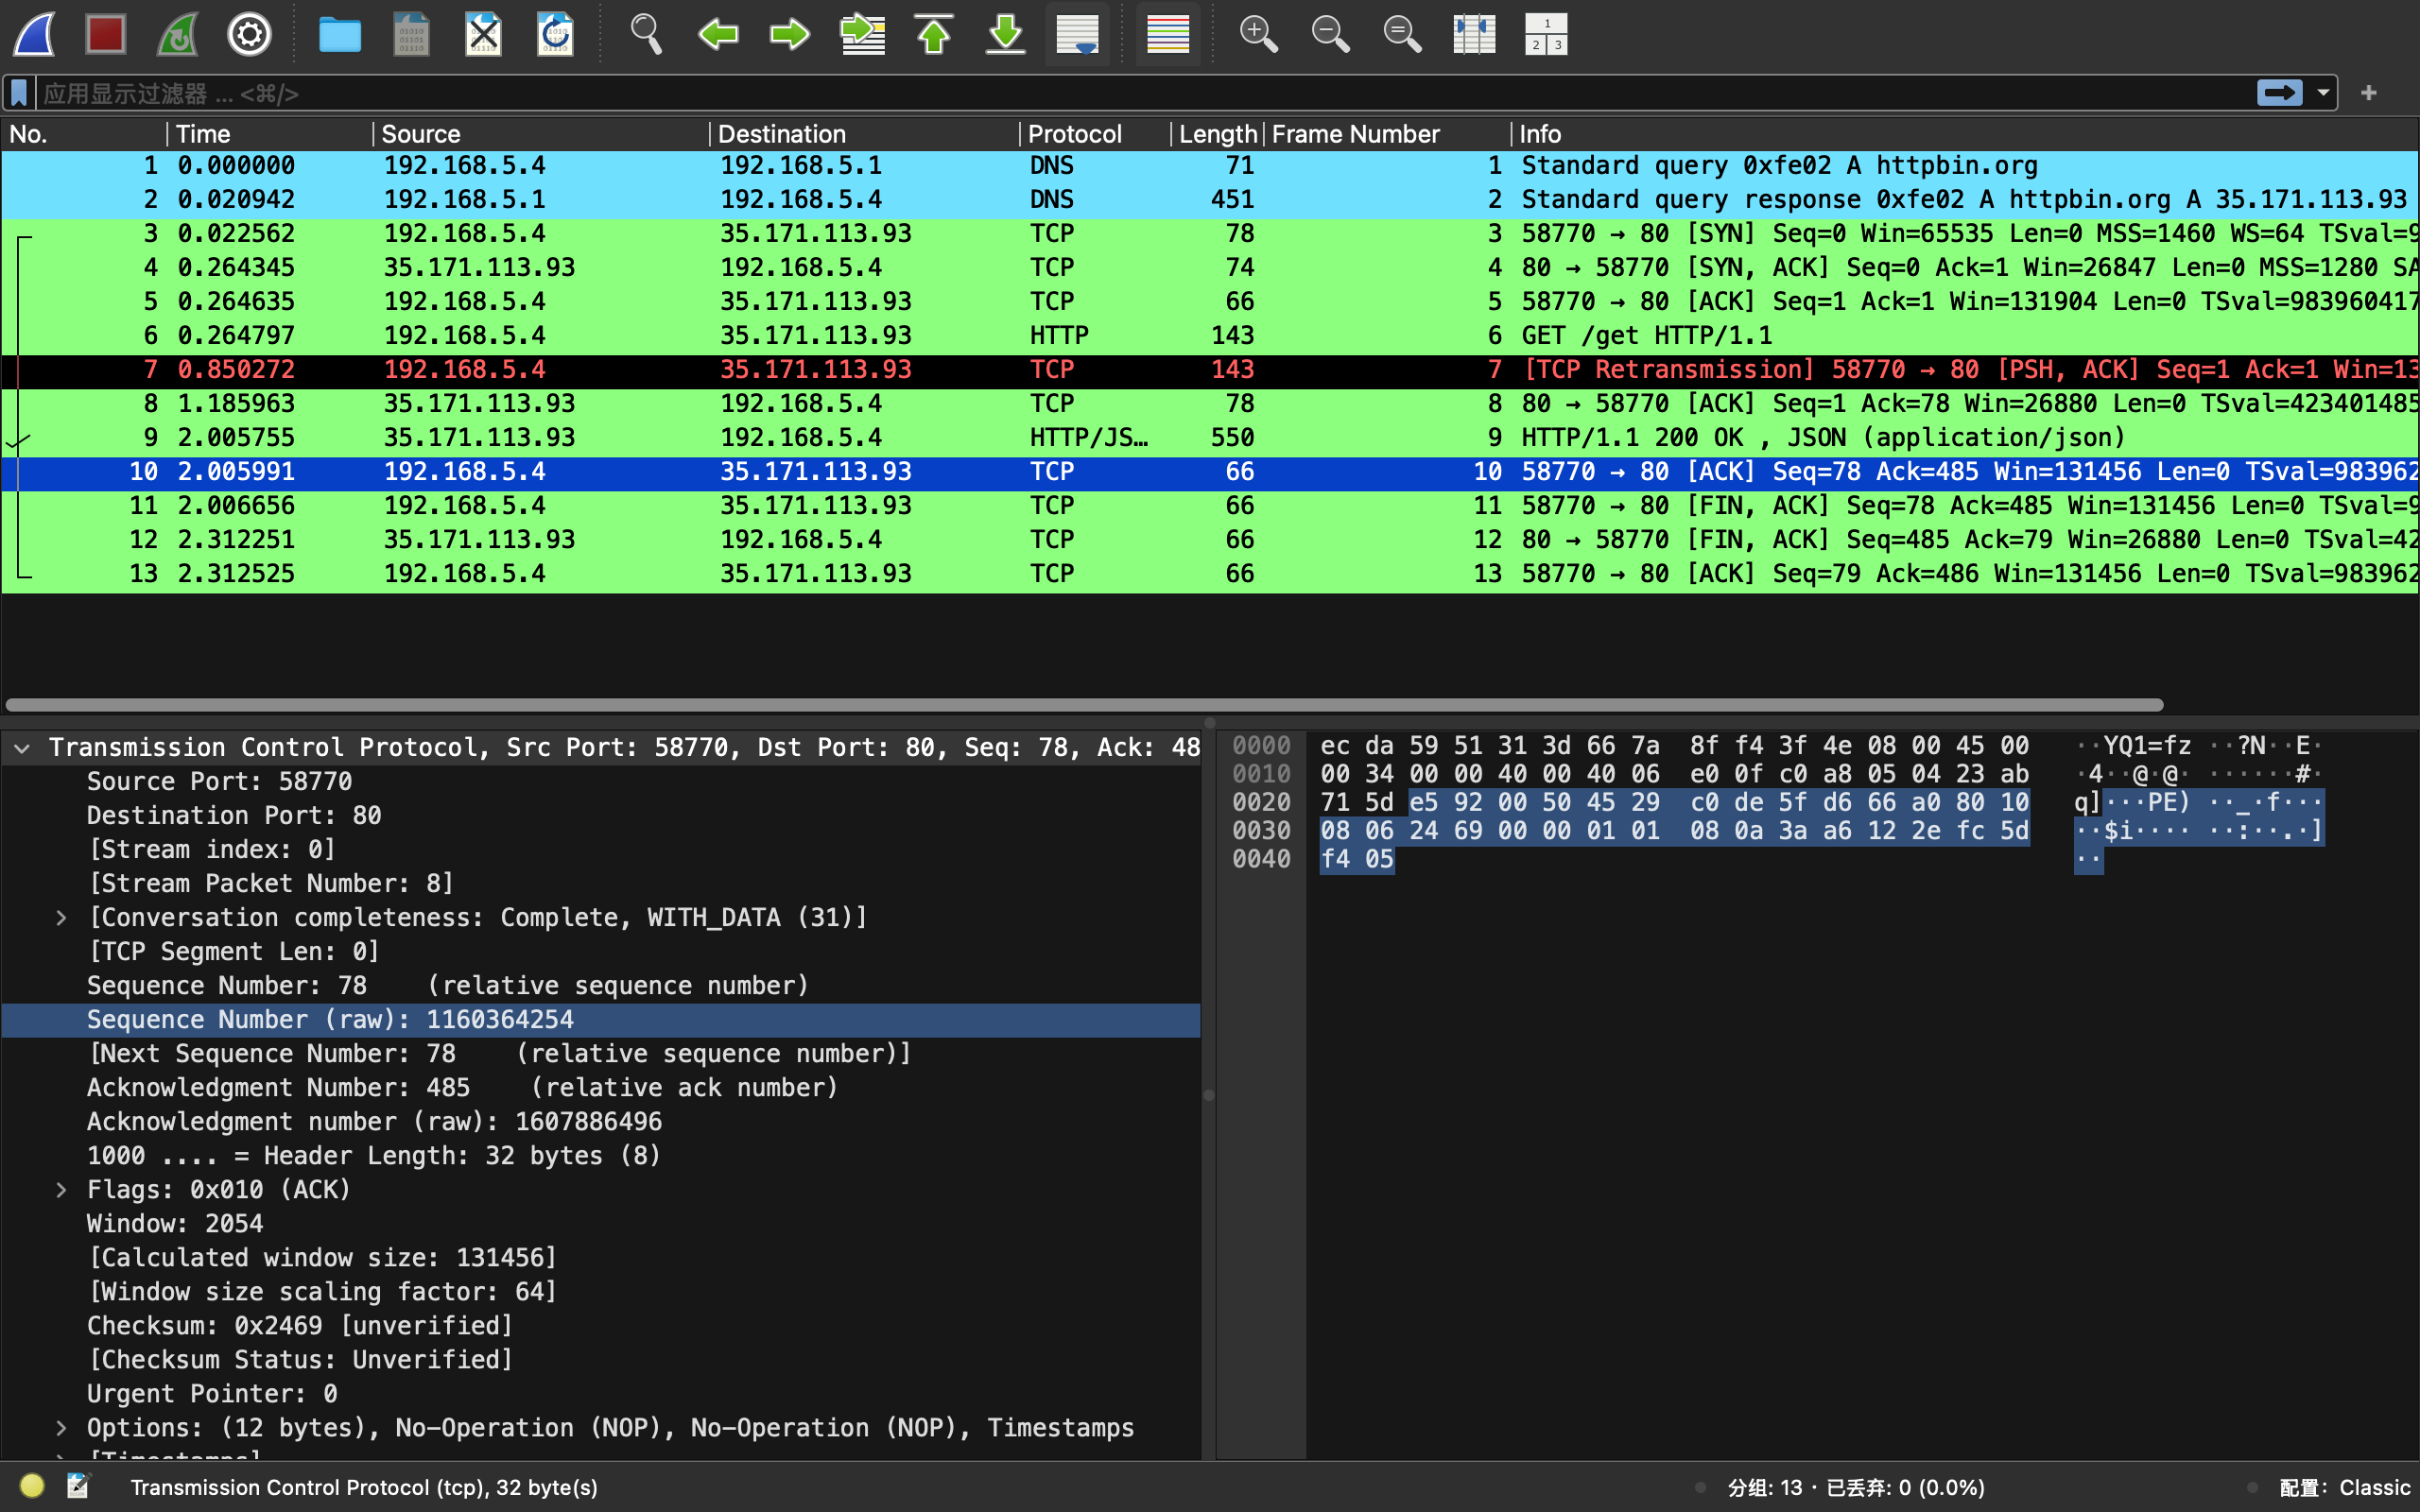The width and height of the screenshot is (2420, 1512).
Task: Go forward in packet history arrow
Action: click(x=790, y=34)
